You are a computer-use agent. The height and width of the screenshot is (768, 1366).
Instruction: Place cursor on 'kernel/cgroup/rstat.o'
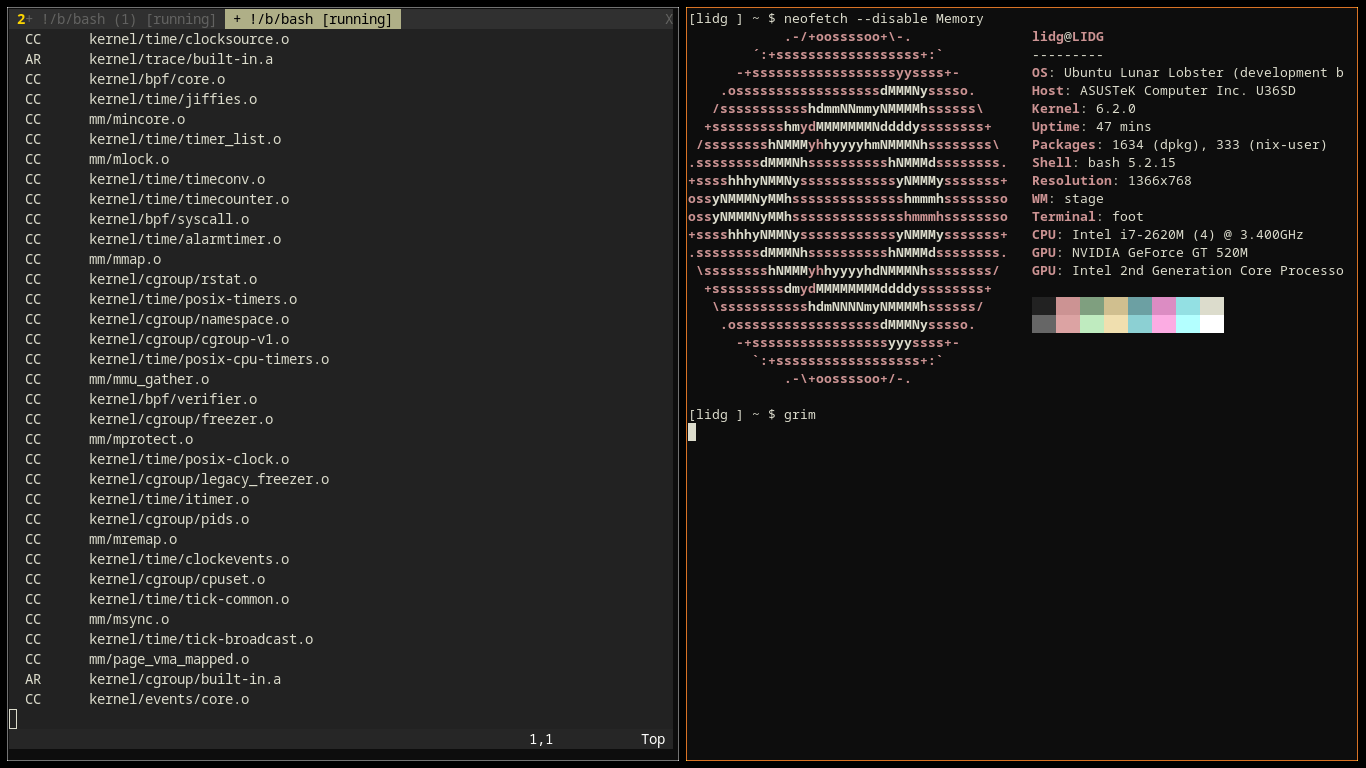point(173,279)
